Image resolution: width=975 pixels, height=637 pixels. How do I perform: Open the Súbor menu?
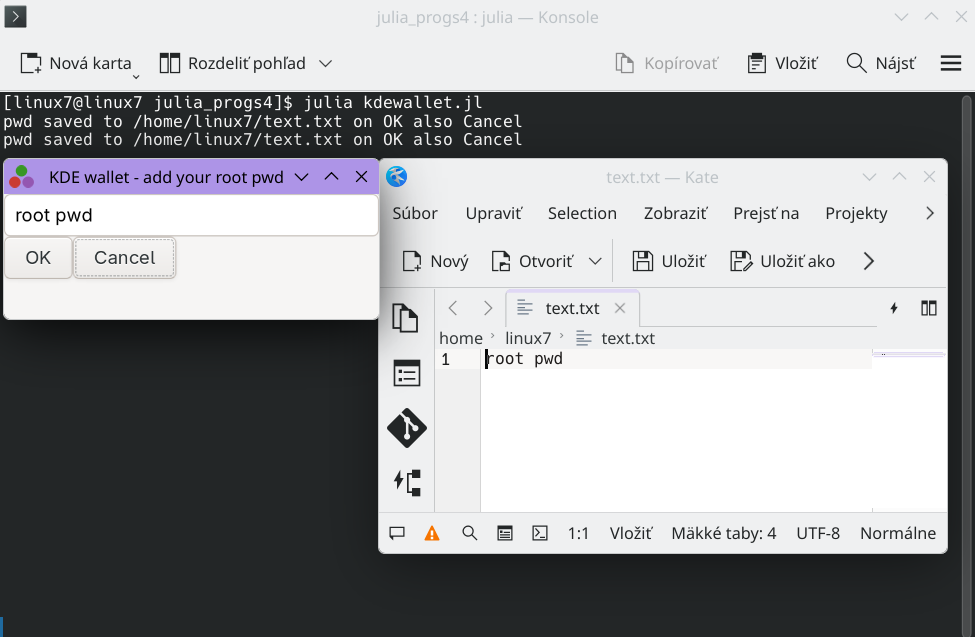pyautogui.click(x=415, y=213)
